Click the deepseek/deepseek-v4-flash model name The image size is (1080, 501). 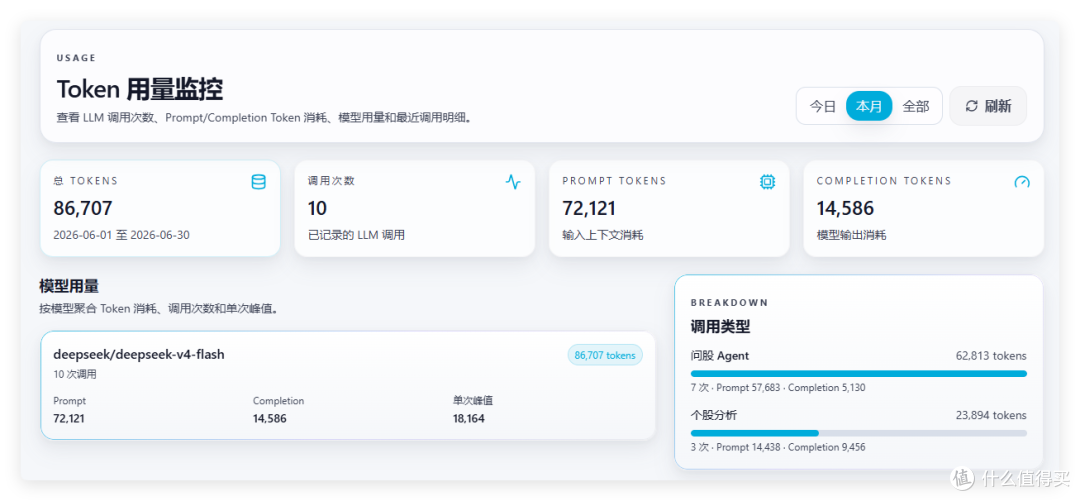pyautogui.click(x=139, y=354)
